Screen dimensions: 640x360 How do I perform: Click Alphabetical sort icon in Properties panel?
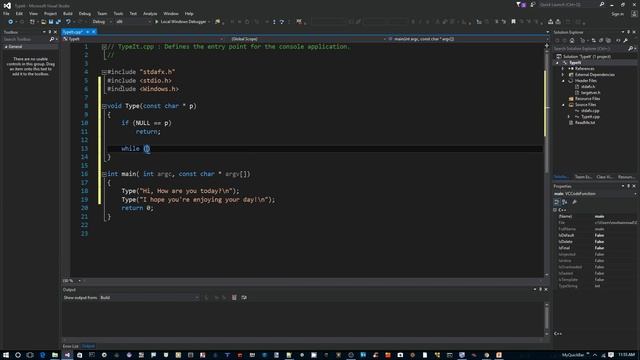pyautogui.click(x=564, y=202)
